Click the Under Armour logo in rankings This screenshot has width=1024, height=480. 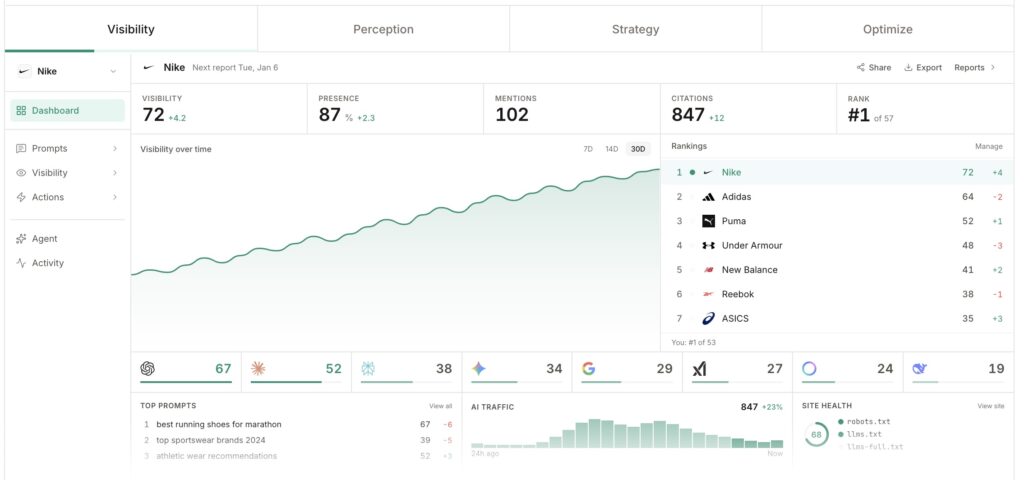(x=708, y=246)
